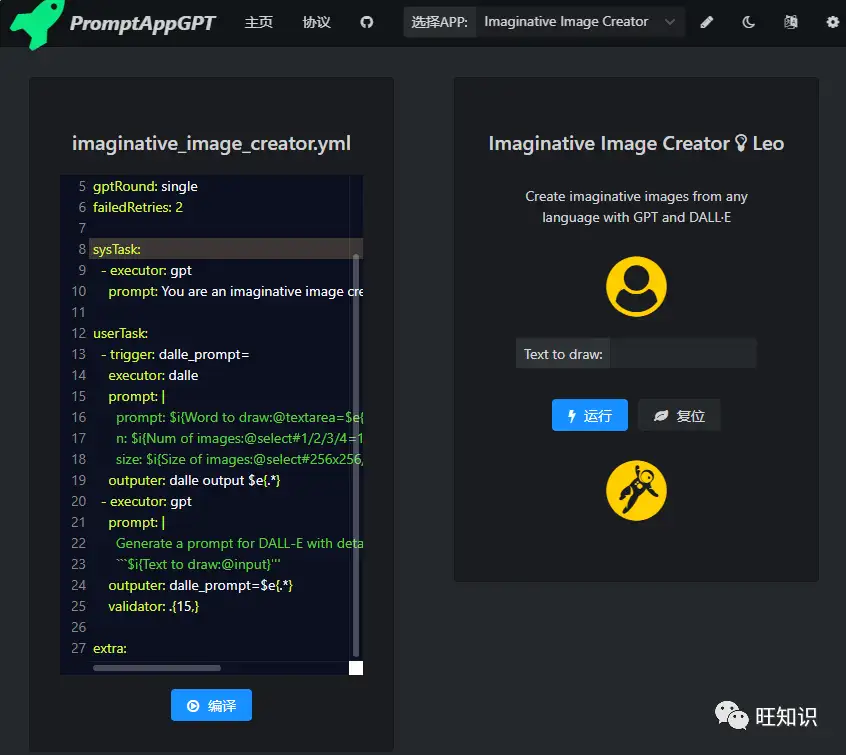Viewport: 846px width, 755px height.
Task: Click the light bulb icon beside Leo
Action: (x=741, y=143)
